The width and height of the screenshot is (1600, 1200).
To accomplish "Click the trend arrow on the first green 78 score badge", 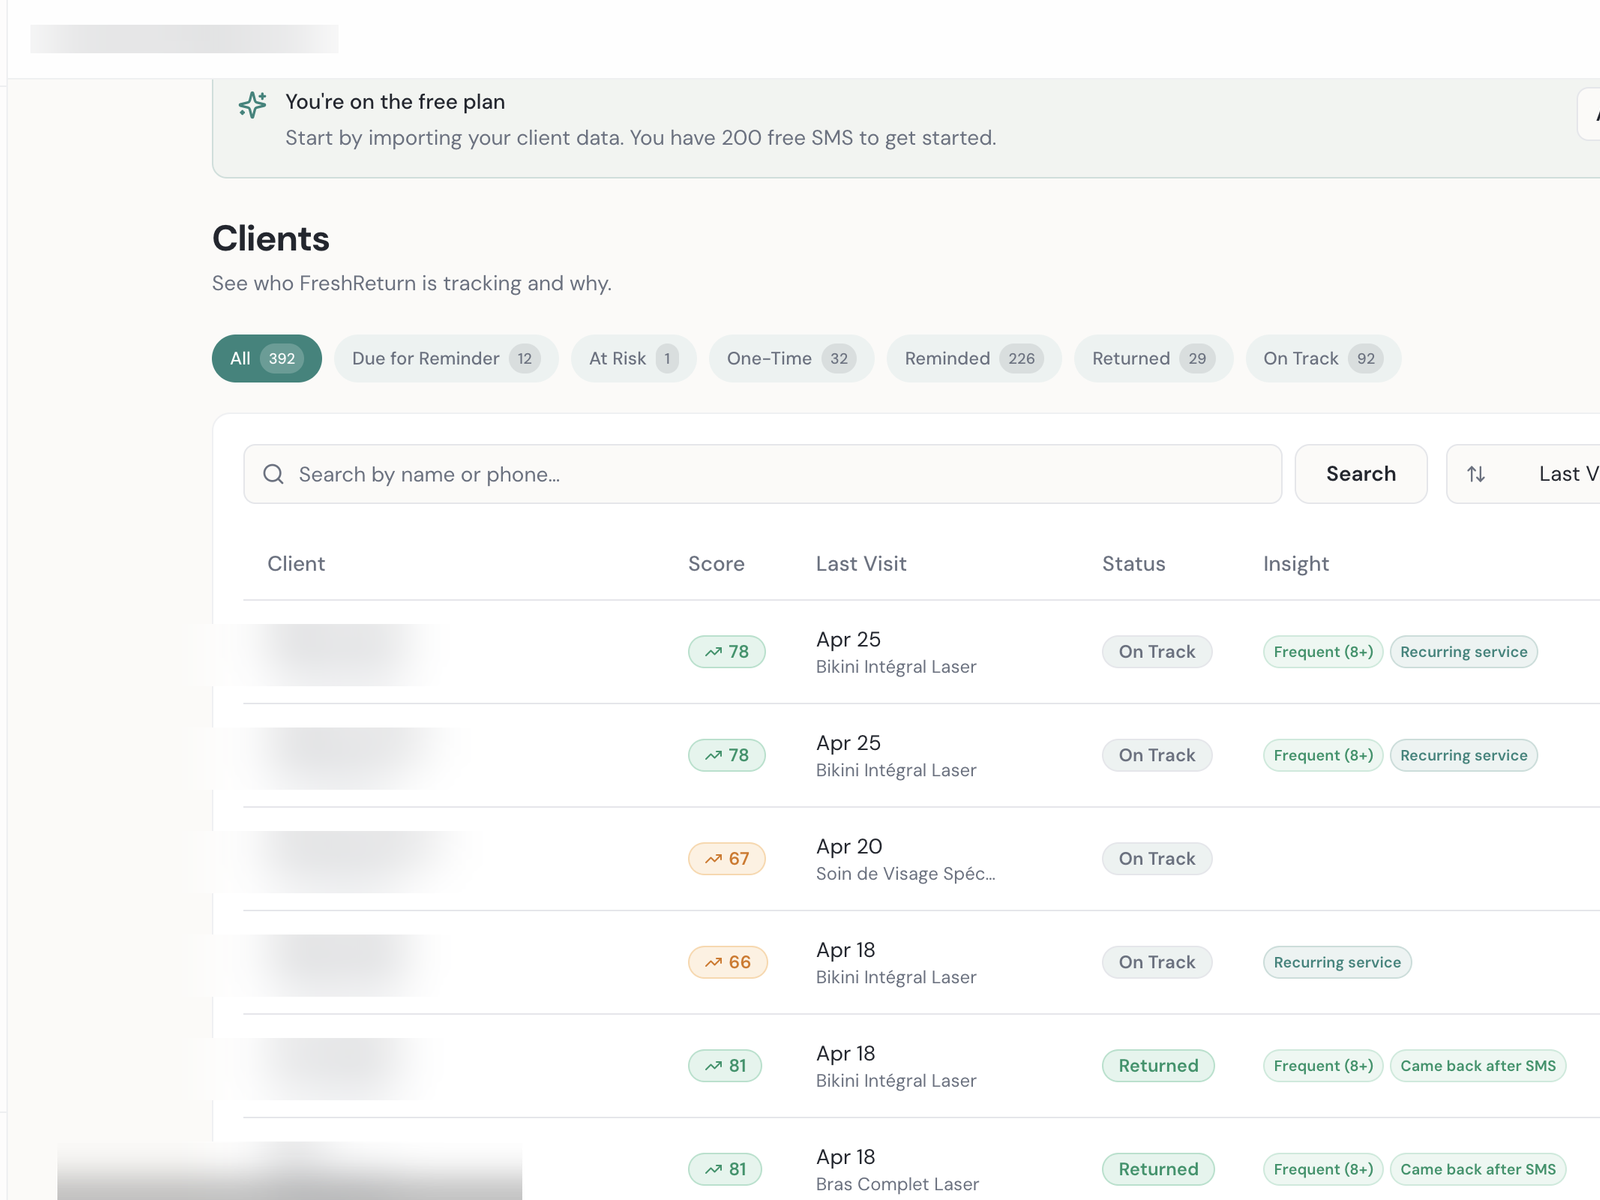I will 713,651.
